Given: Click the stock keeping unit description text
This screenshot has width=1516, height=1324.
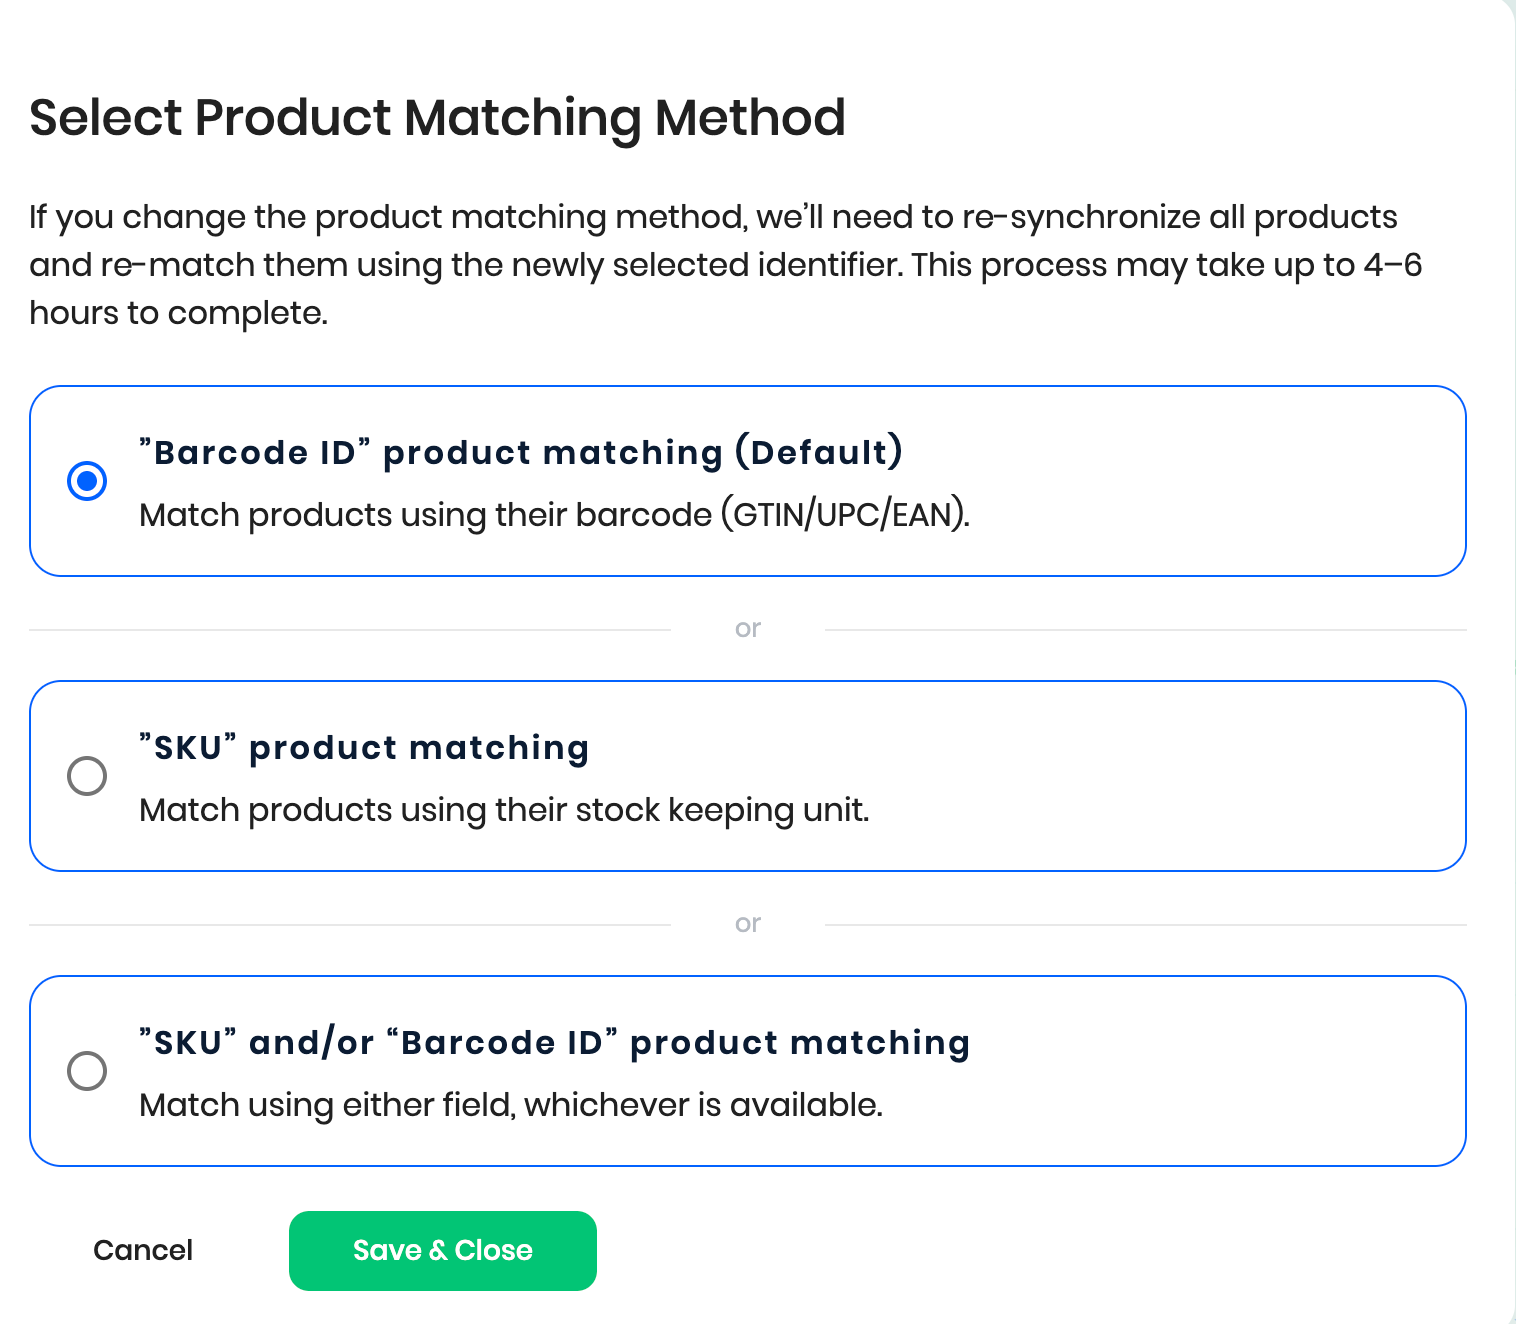Looking at the screenshot, I should click(504, 810).
